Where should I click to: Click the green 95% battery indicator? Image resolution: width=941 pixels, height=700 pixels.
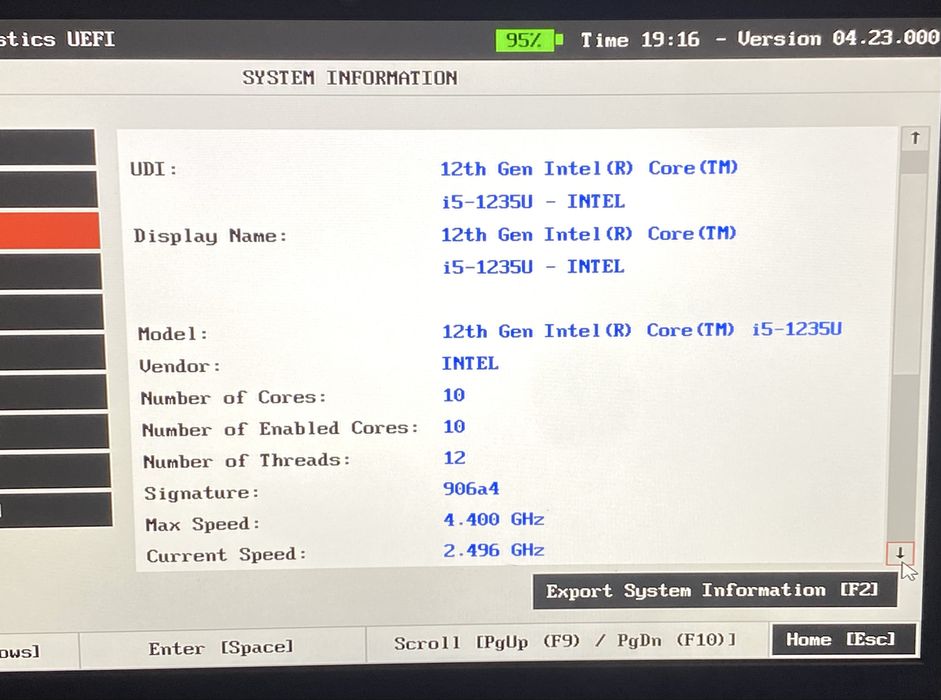tap(528, 40)
